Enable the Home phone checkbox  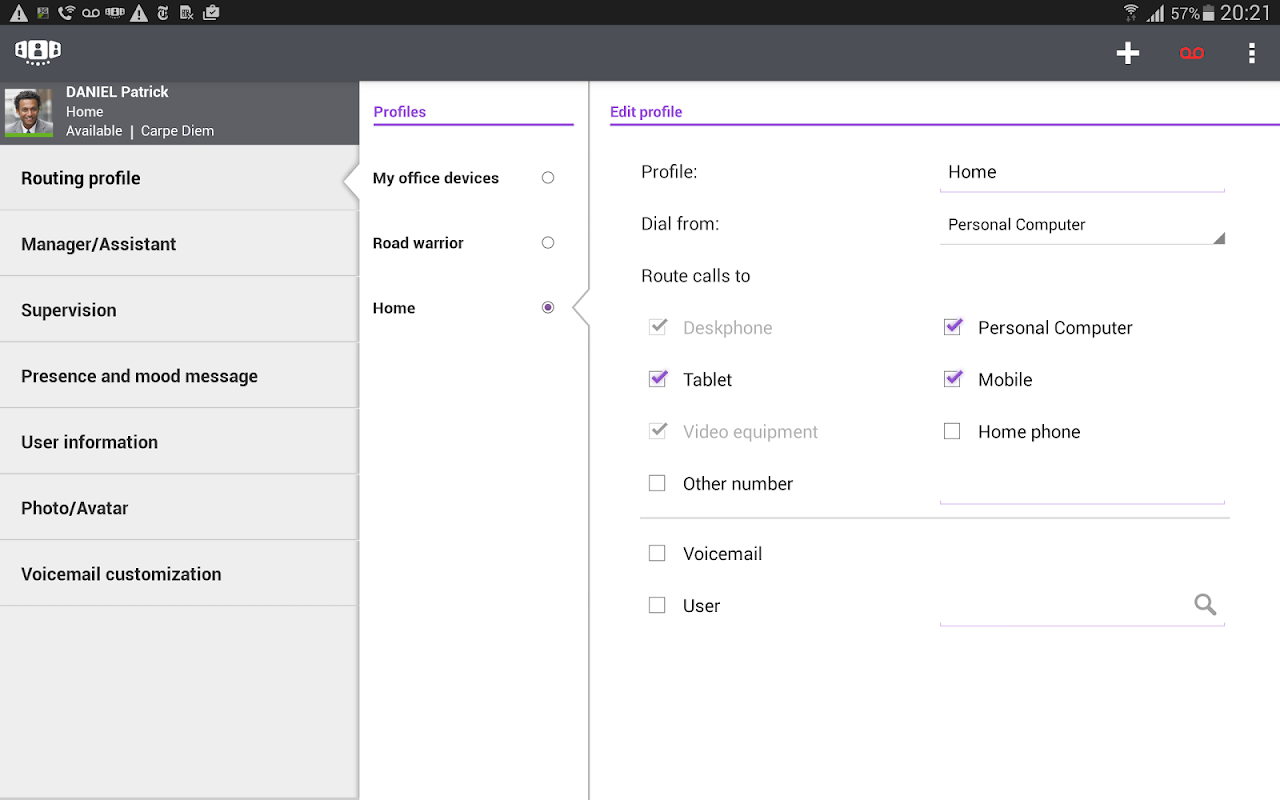click(x=952, y=431)
